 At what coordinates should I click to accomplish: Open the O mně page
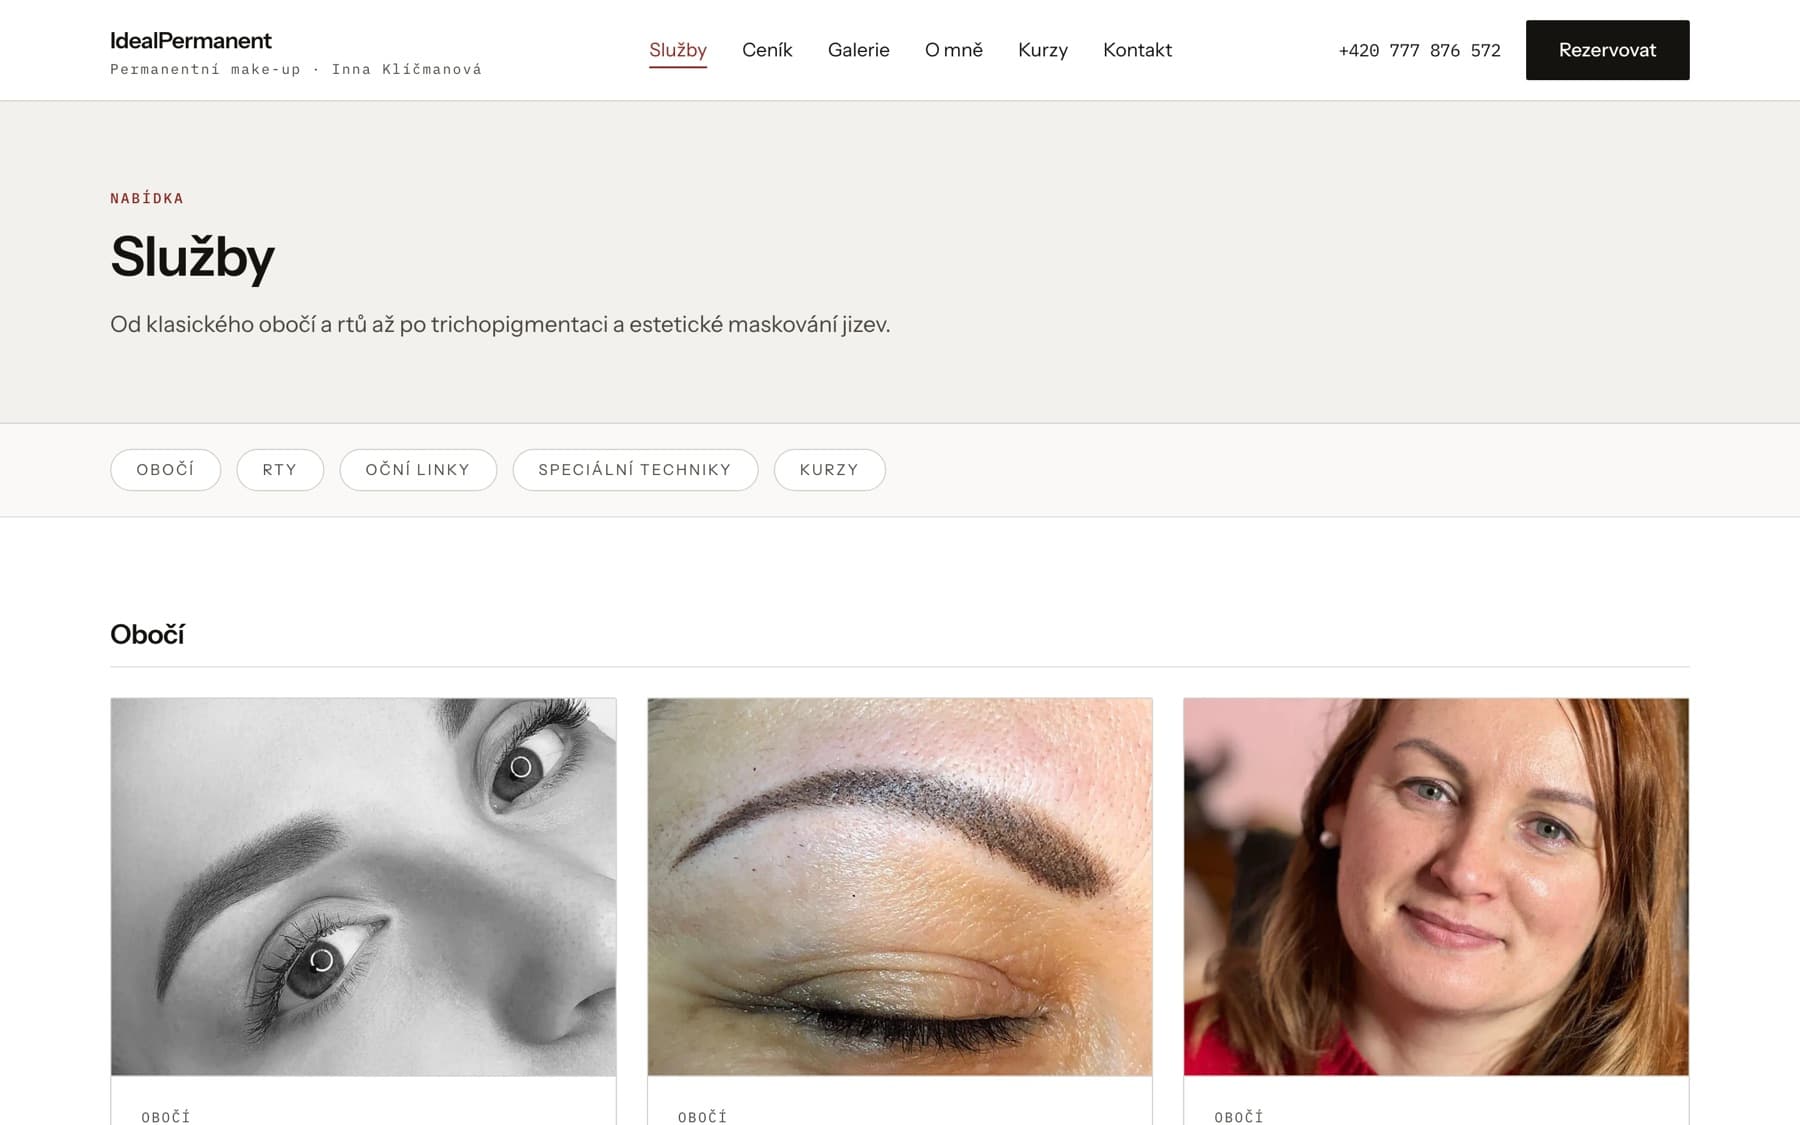pos(954,50)
